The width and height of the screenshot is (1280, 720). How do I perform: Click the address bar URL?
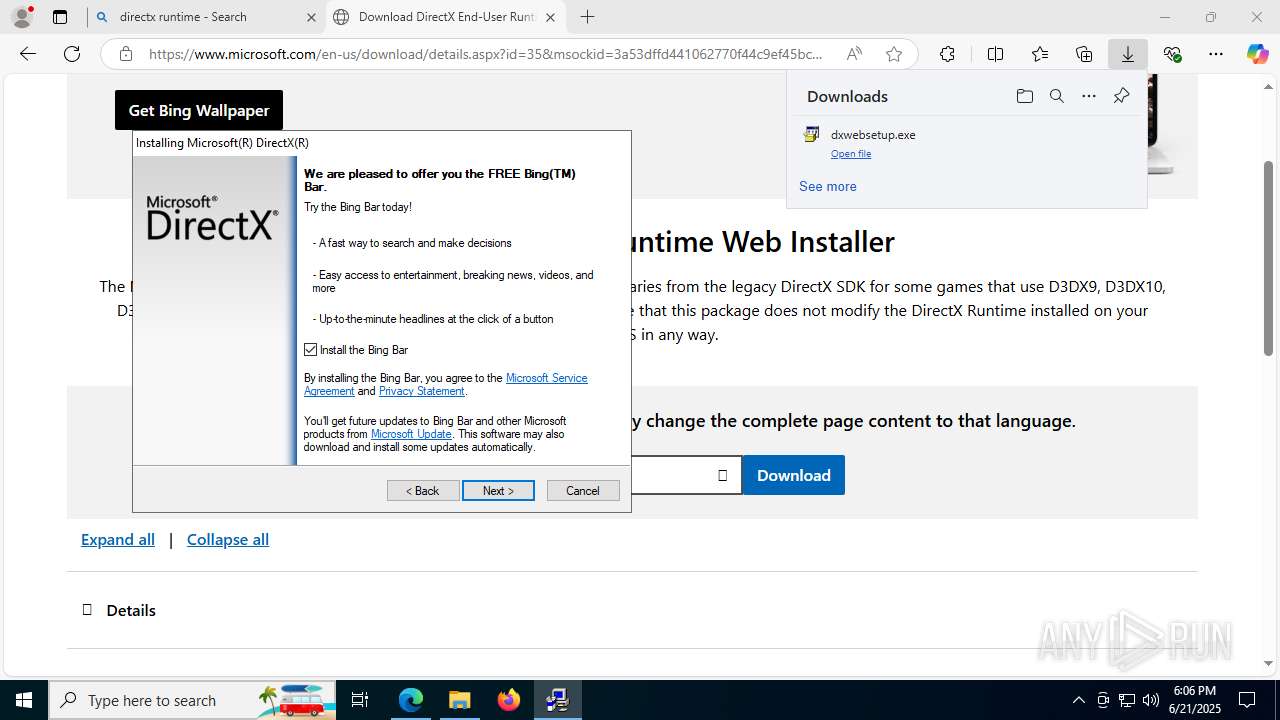point(486,54)
